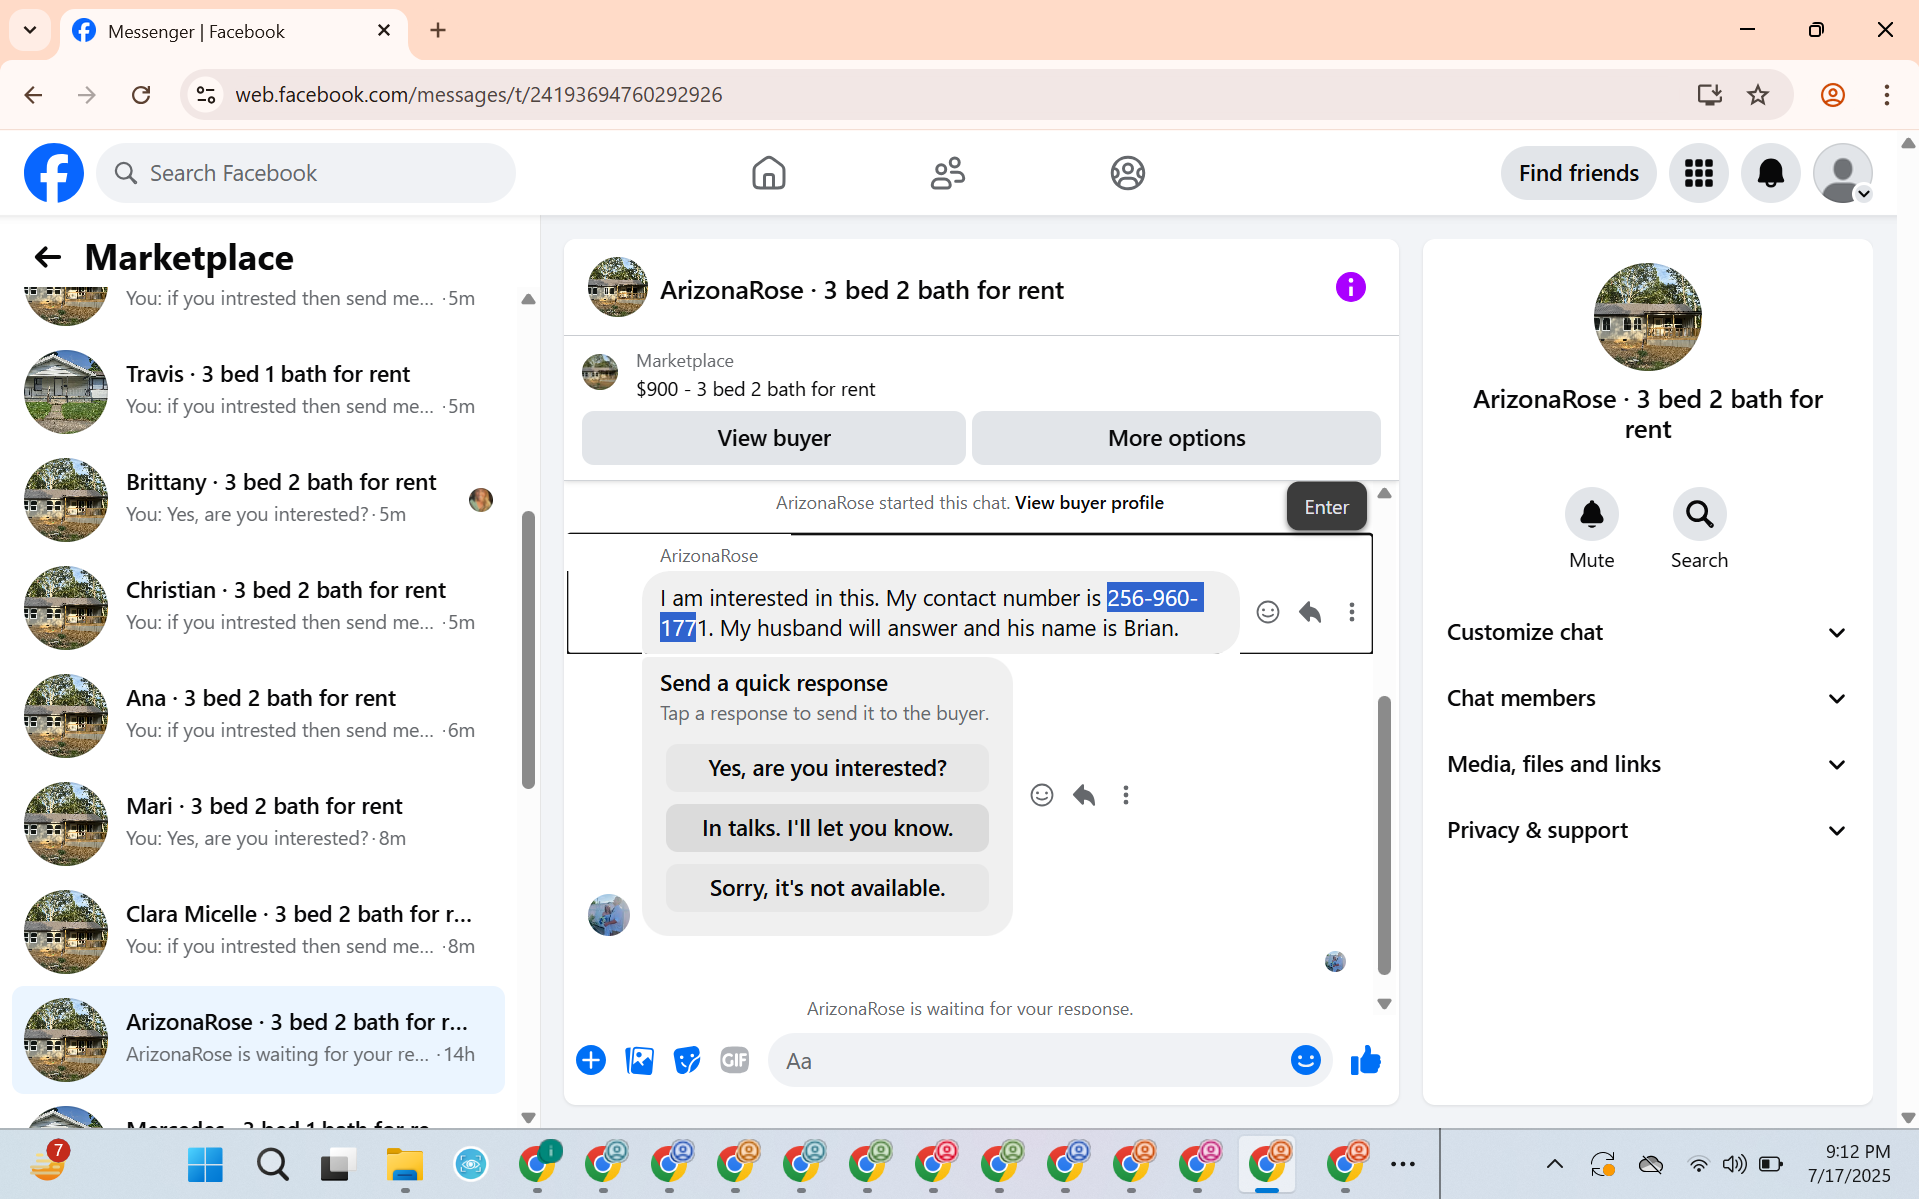The image size is (1919, 1199).
Task: Open more actions plus button in composer
Action: (590, 1060)
